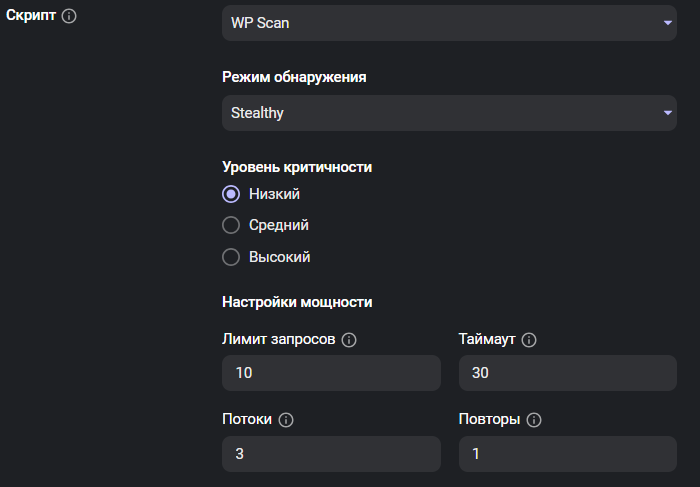Click the Настройки мощности heading
Viewport: 700px width, 487px height.
pos(297,302)
